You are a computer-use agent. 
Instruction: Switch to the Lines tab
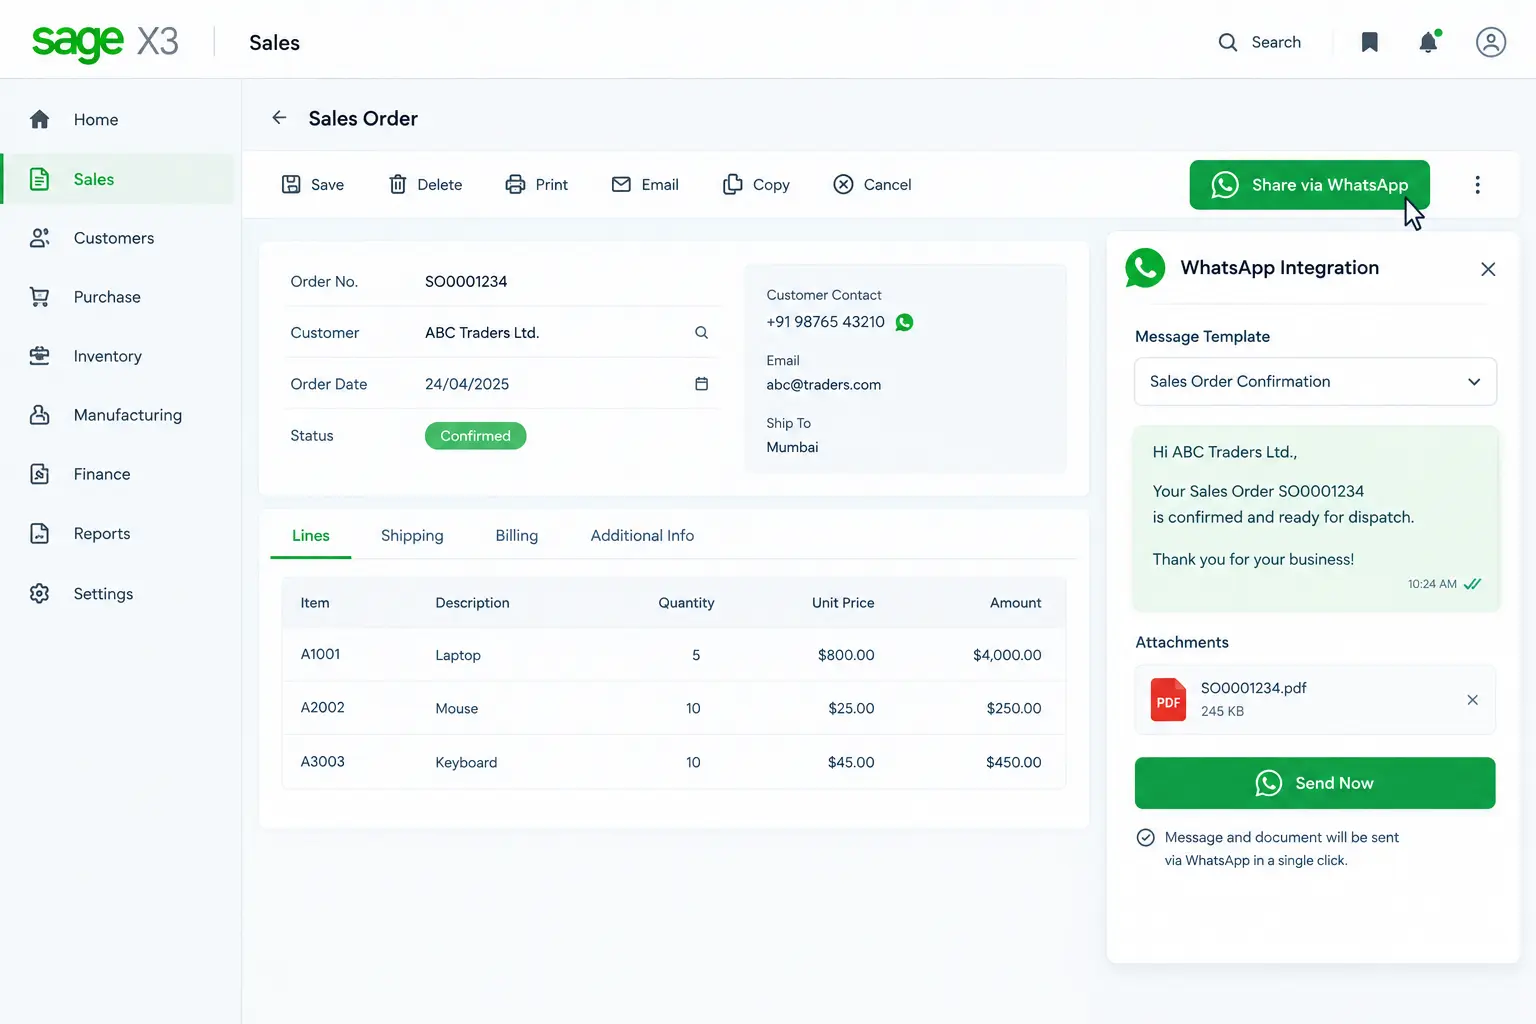point(311,536)
